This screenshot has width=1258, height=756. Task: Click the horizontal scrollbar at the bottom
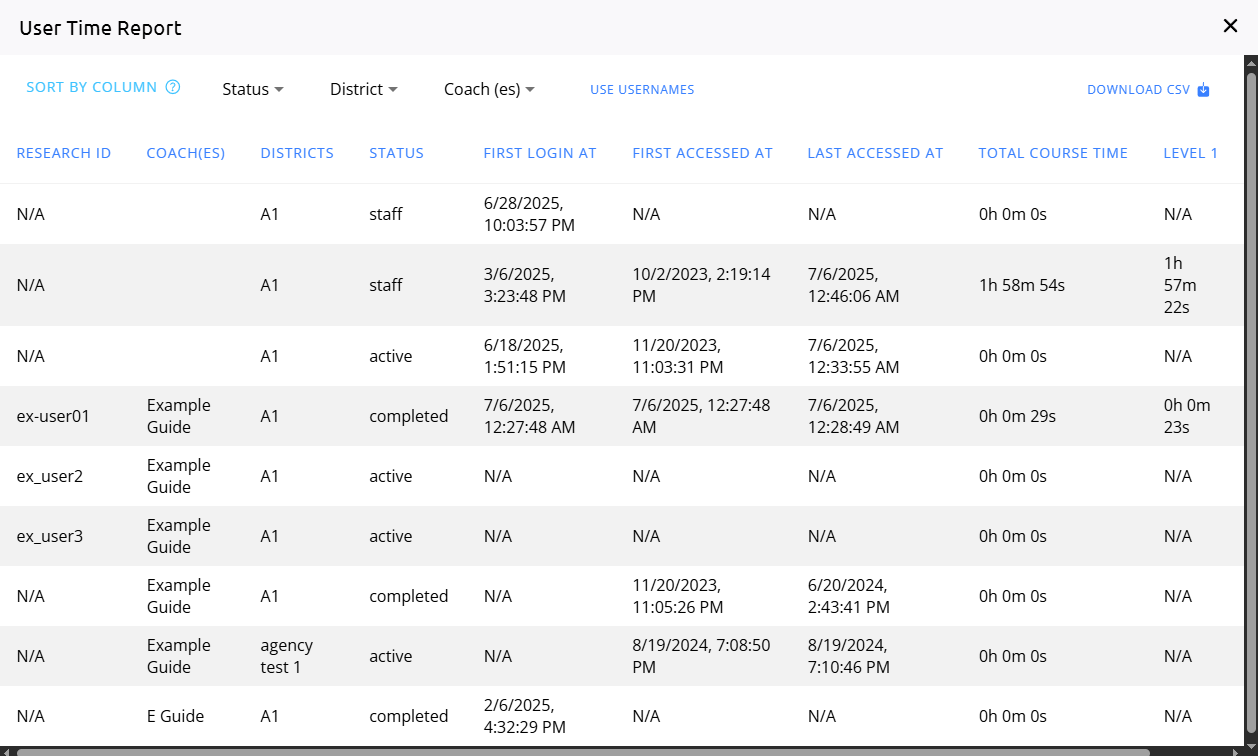(580, 751)
